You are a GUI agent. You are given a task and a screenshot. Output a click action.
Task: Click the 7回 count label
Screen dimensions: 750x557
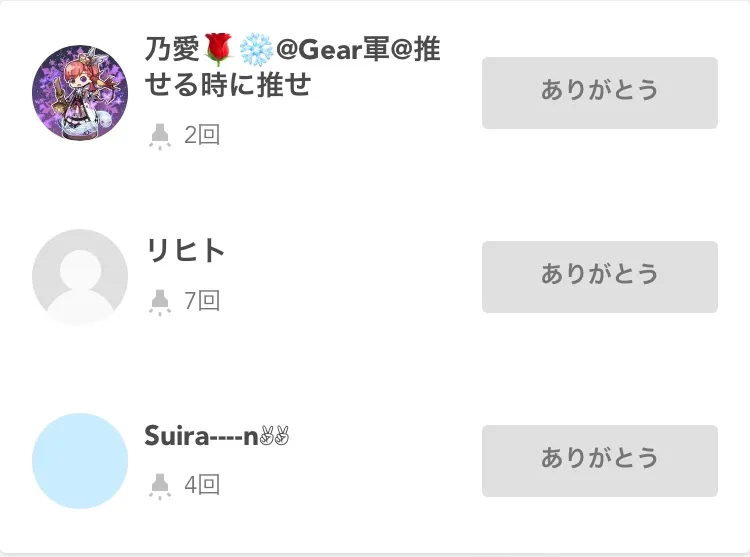coord(202,300)
